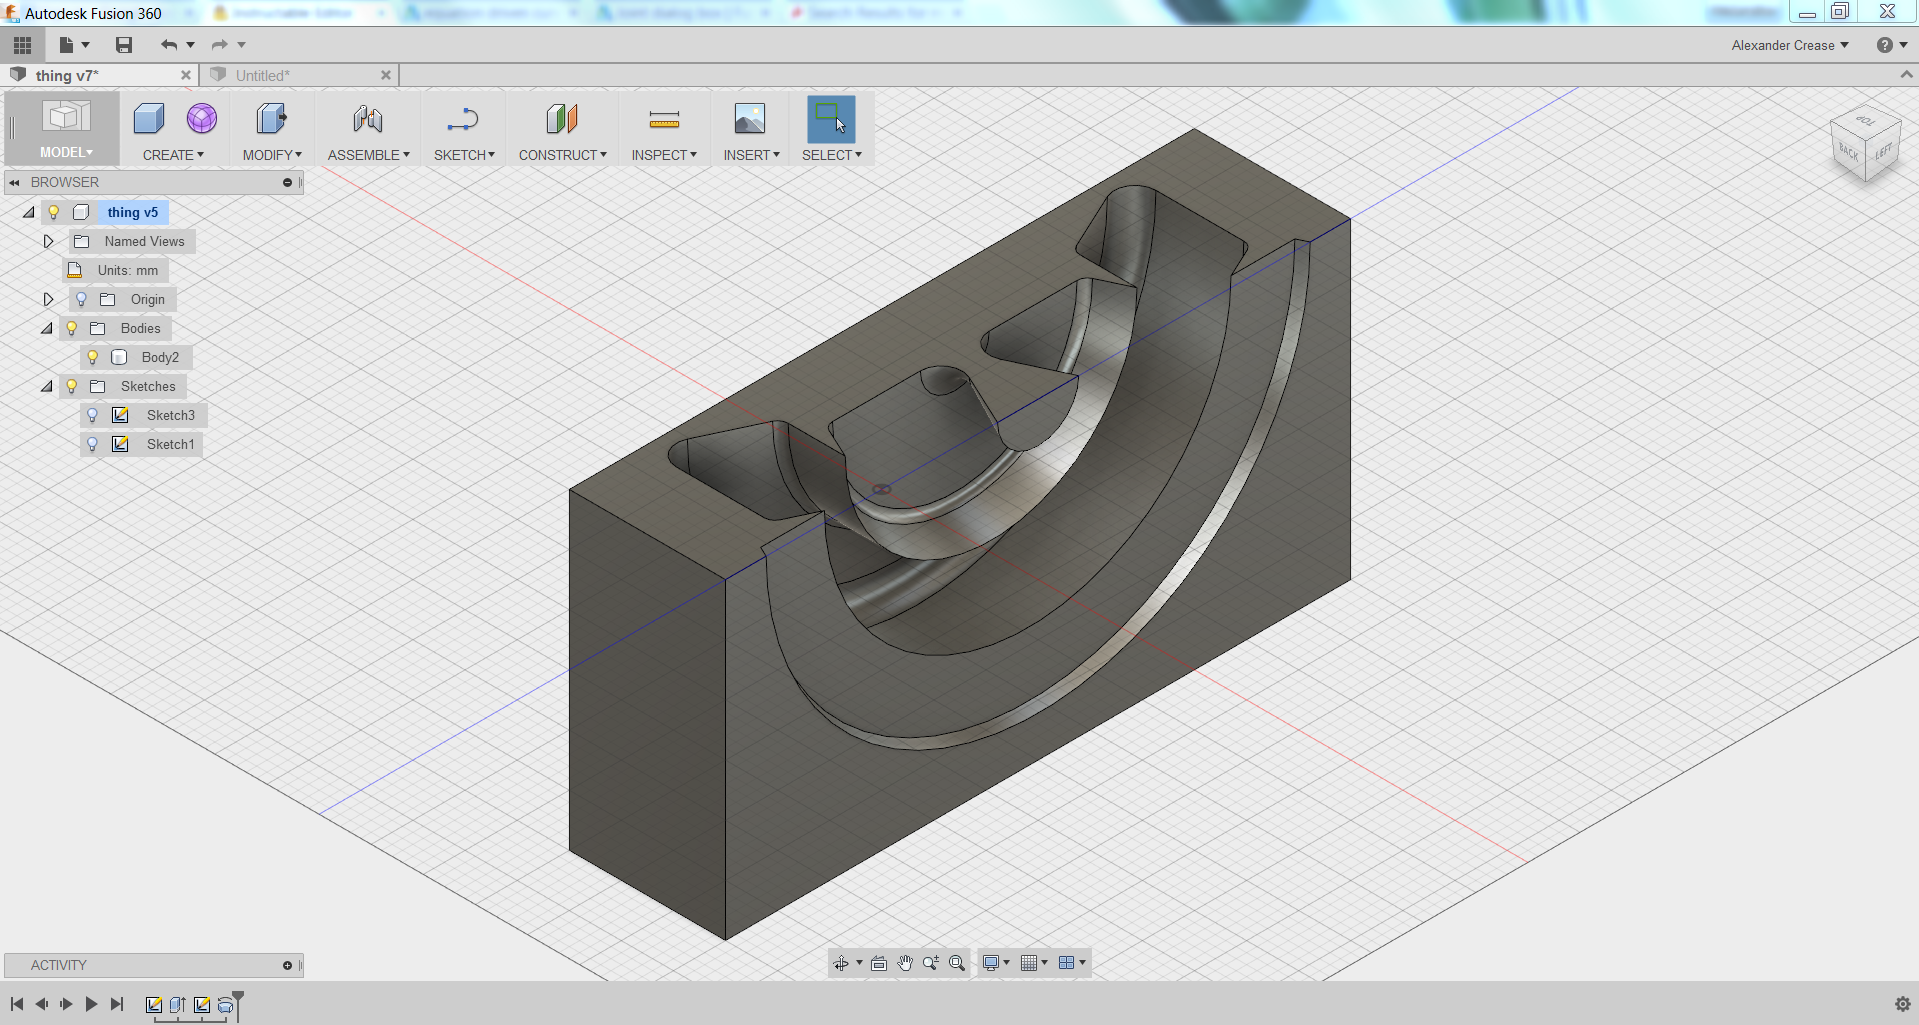Click the Inspect measure ruler icon
This screenshot has width=1919, height=1025.
point(664,120)
